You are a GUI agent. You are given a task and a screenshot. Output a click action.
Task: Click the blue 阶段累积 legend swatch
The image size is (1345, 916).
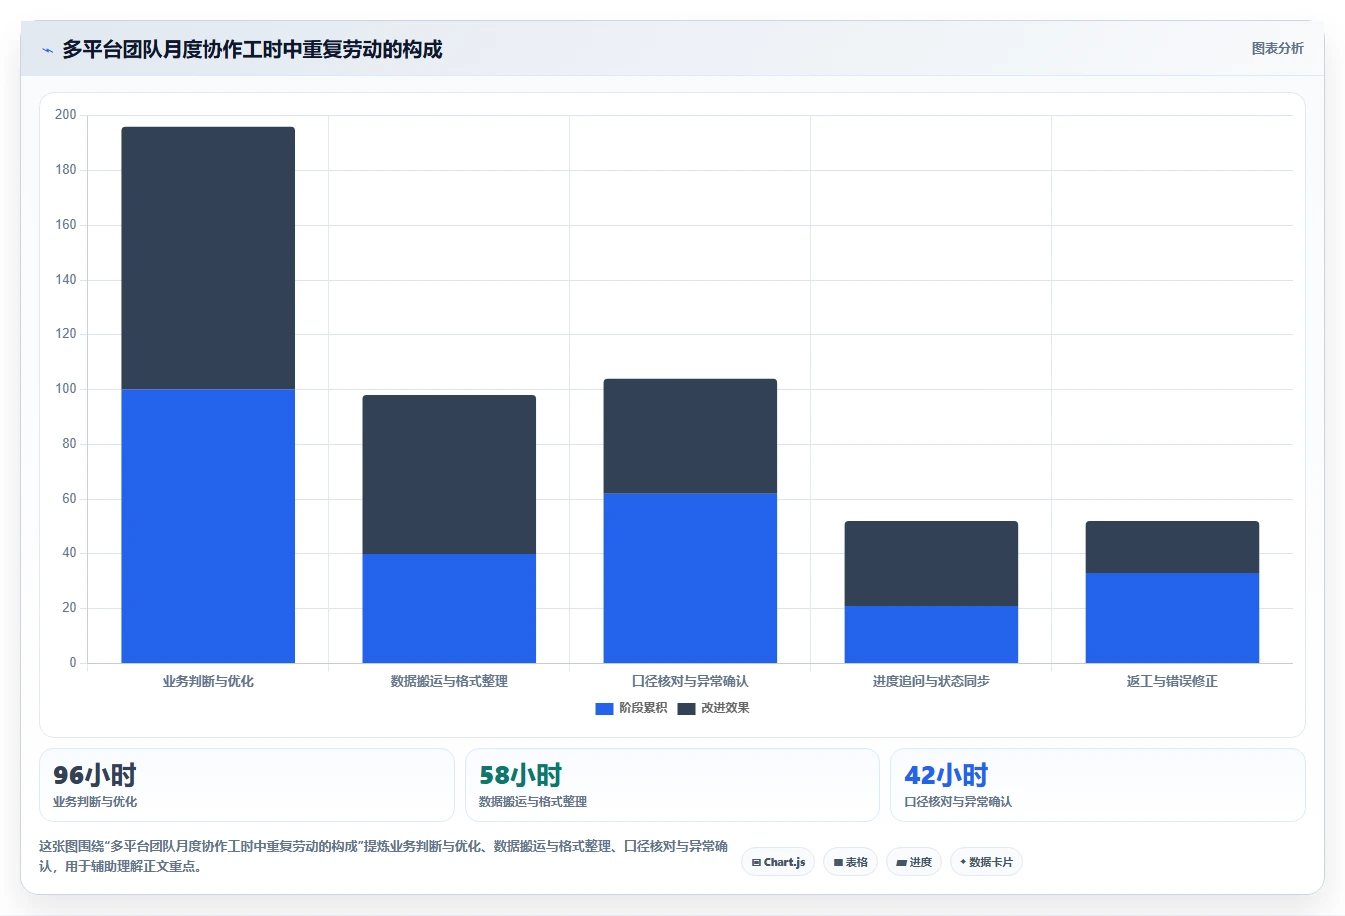[x=604, y=709]
